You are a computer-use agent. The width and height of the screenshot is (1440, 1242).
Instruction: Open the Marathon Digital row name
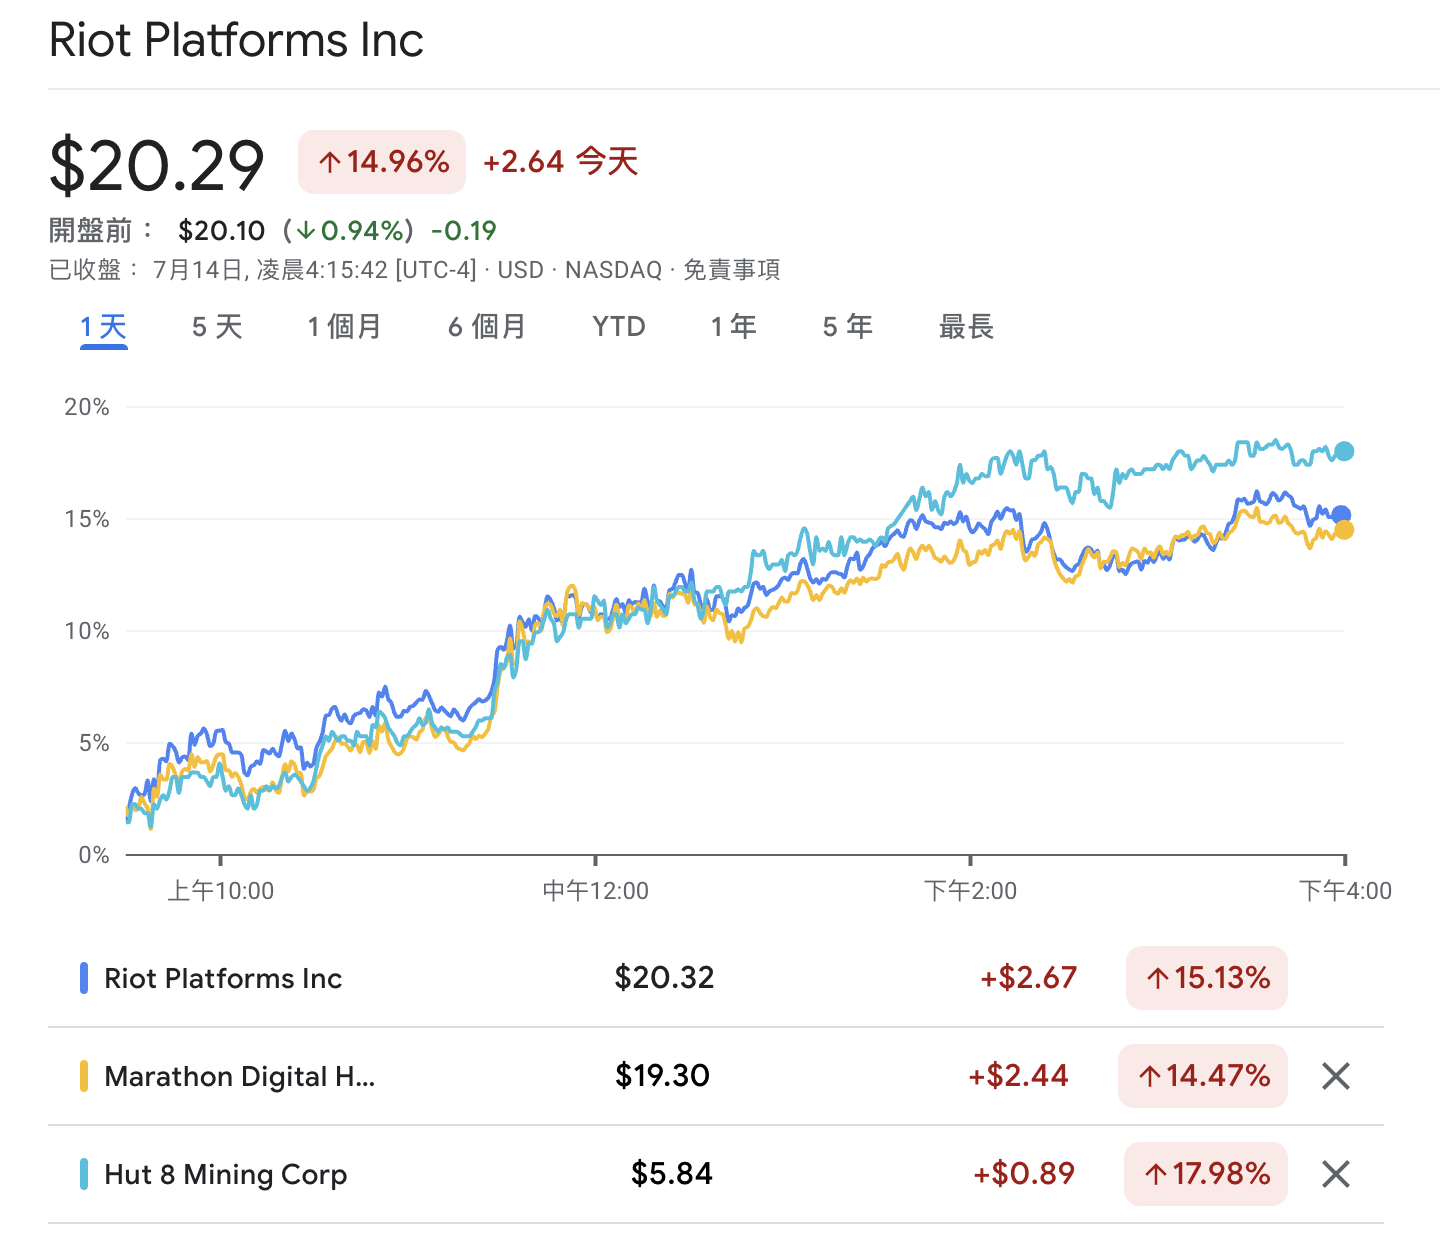pyautogui.click(x=239, y=1076)
